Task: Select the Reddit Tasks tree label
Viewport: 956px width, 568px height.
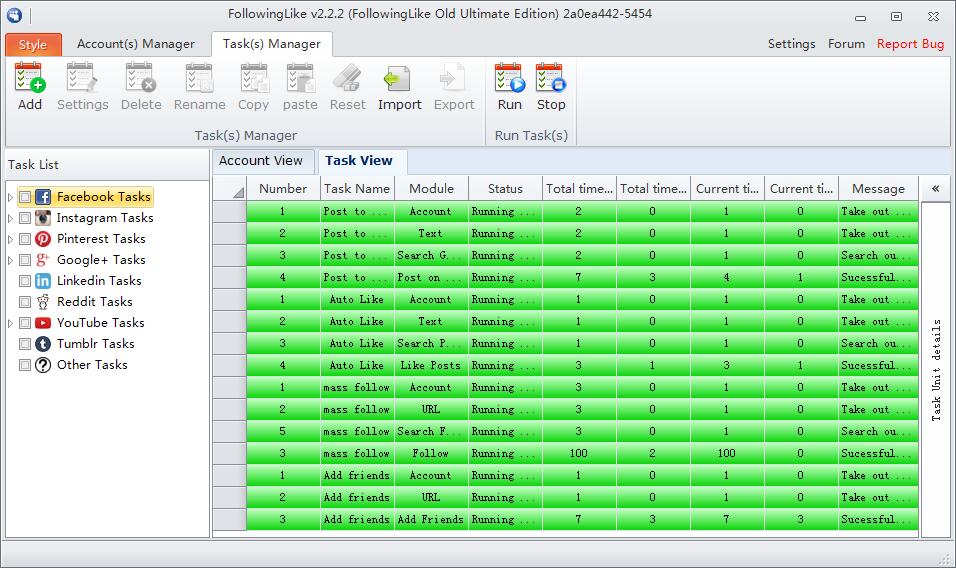Action: 95,302
